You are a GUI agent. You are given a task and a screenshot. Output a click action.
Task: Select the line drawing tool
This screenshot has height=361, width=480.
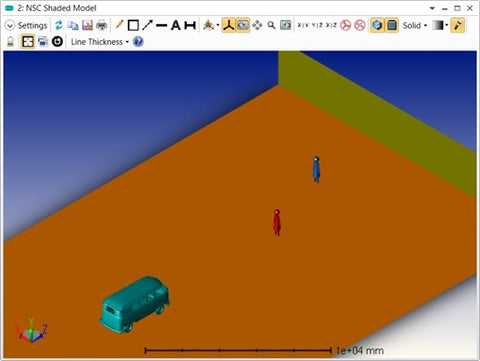162,25
